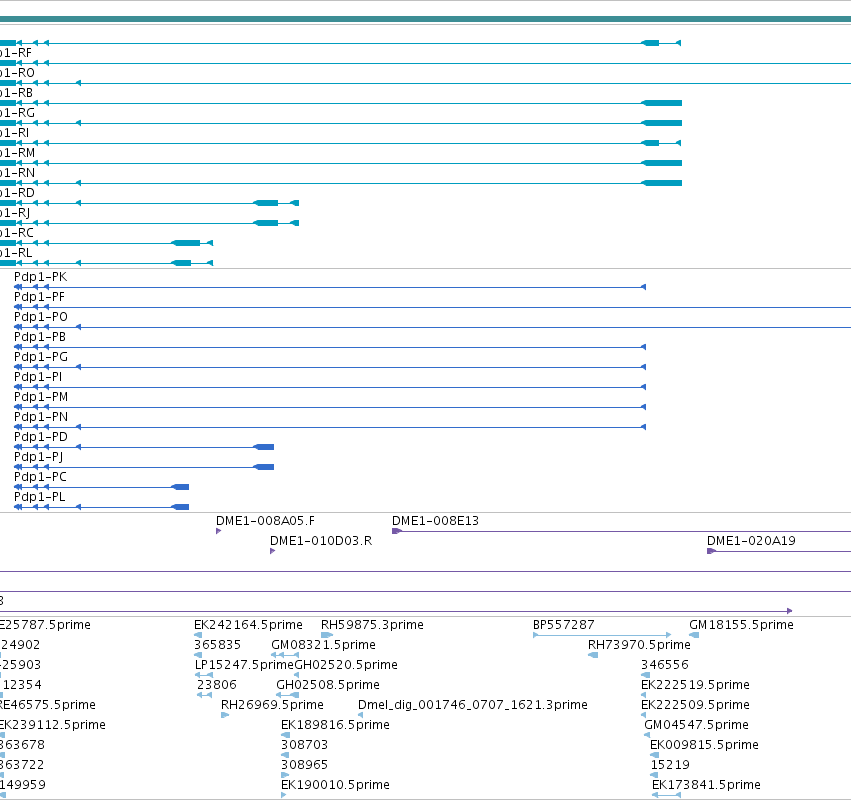Open the DME1-008E13 feature label

435,521
